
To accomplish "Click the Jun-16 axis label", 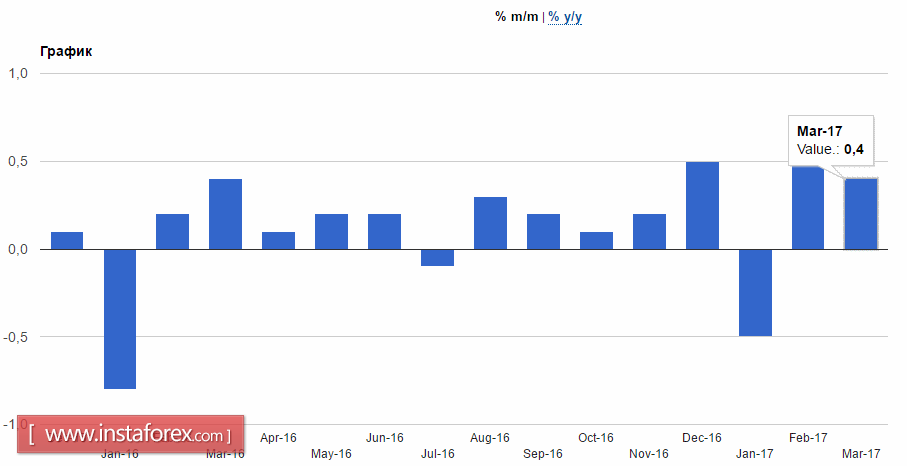I will (385, 438).
